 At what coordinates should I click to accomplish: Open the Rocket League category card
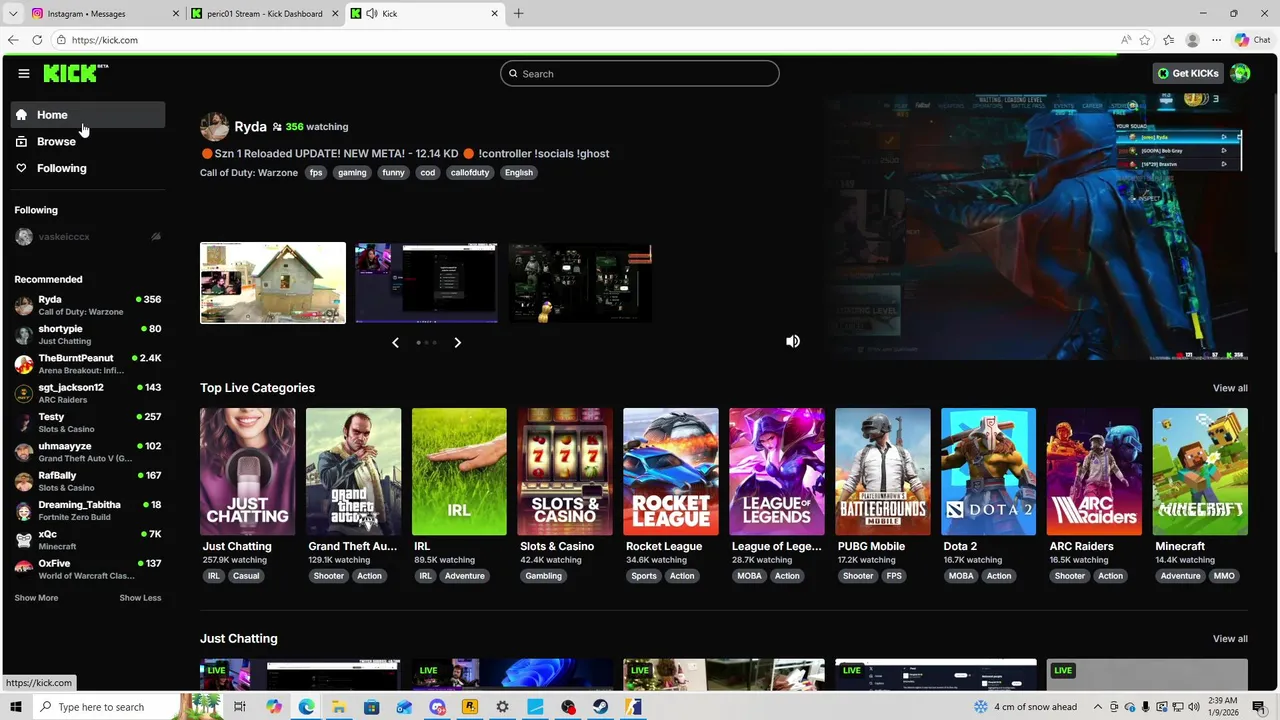point(671,471)
